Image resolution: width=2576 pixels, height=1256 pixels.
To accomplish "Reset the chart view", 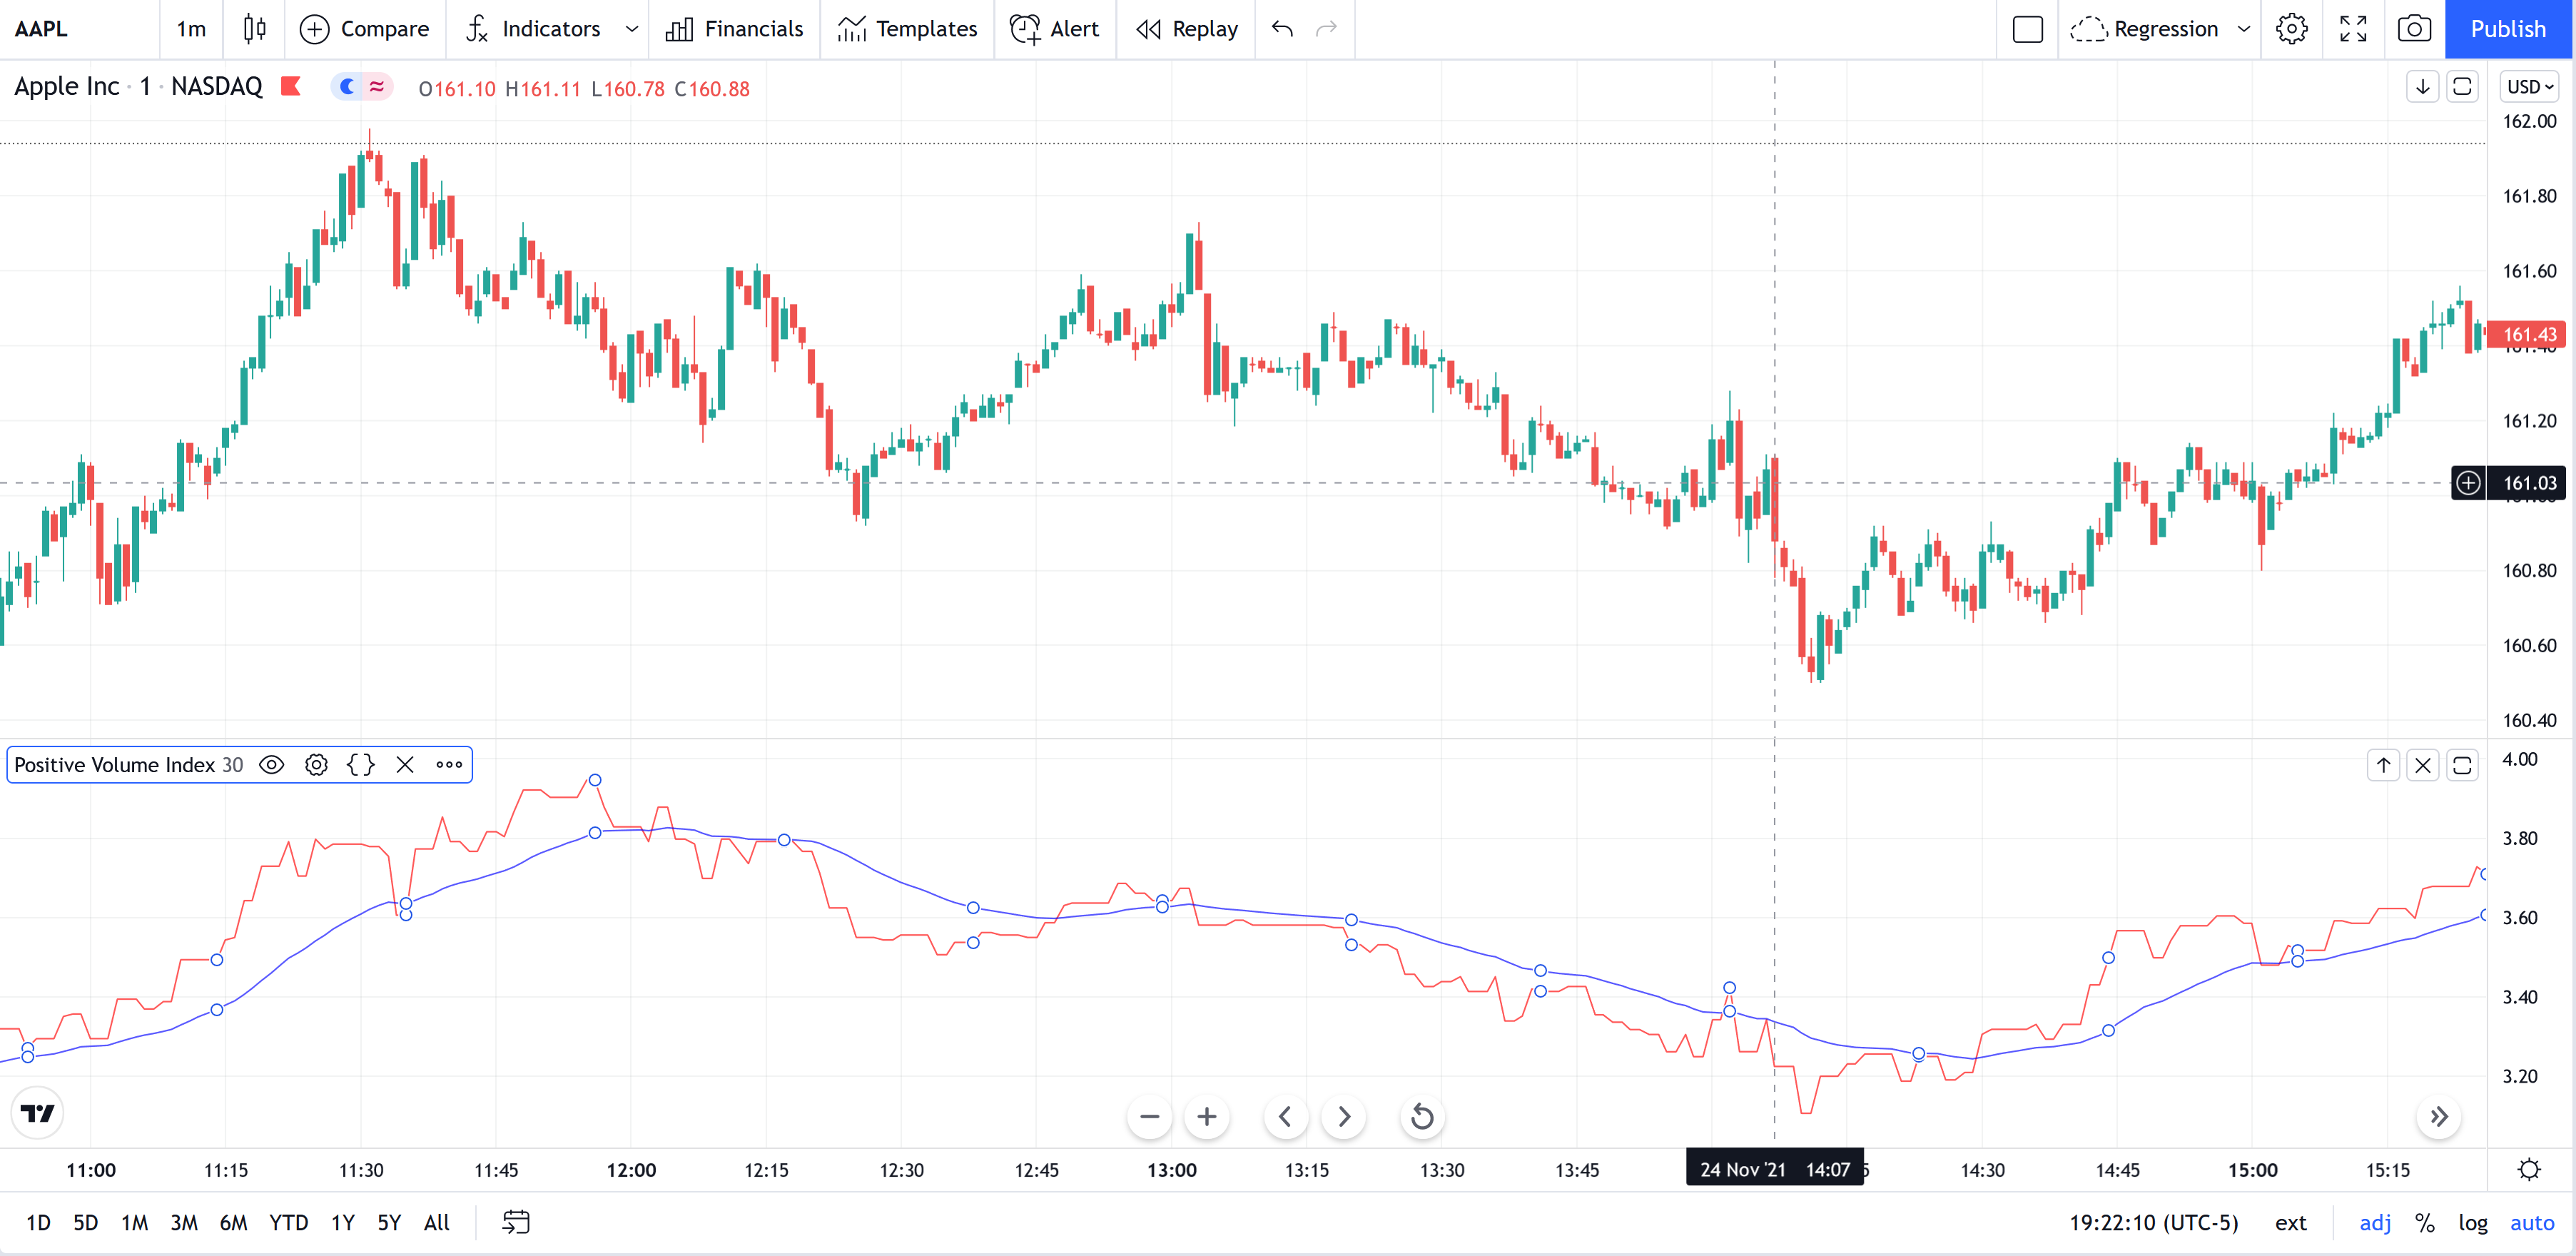I will pos(1421,1116).
